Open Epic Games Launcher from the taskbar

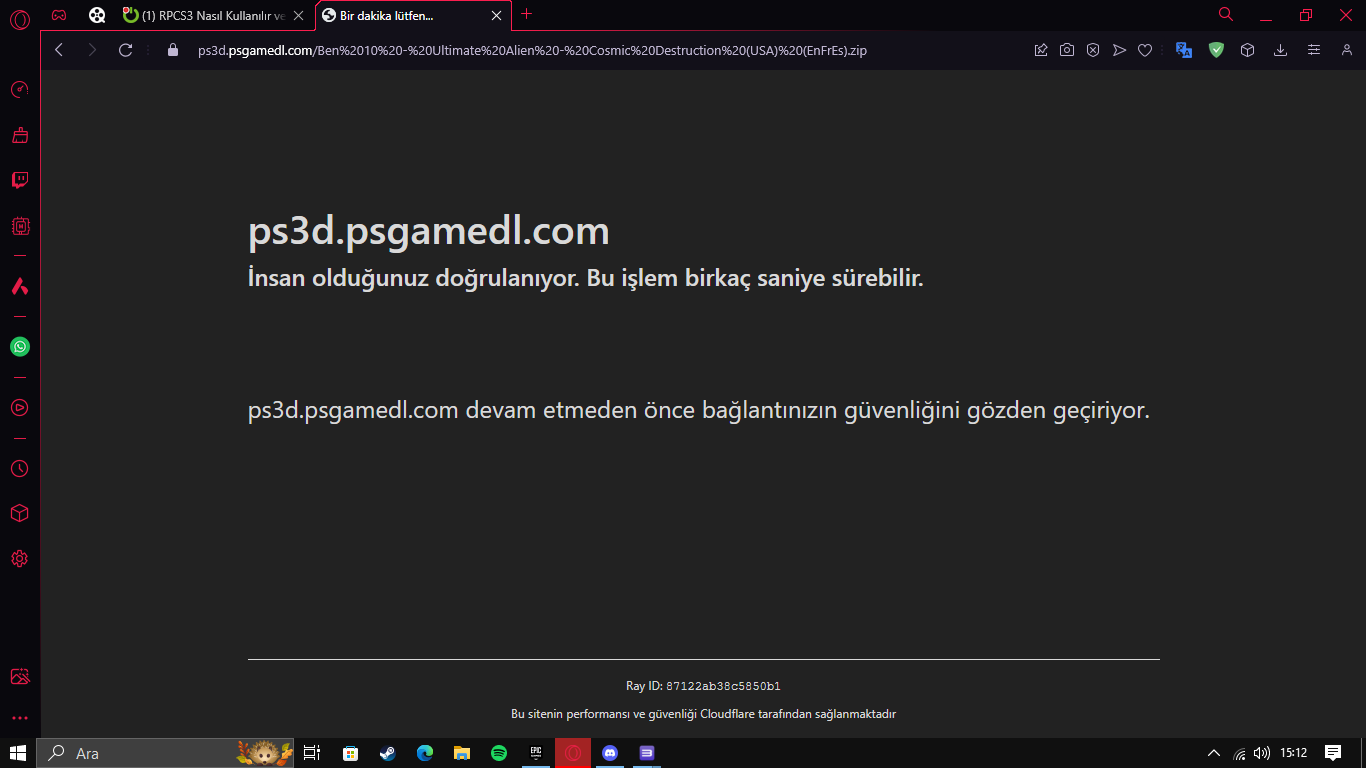coord(536,753)
